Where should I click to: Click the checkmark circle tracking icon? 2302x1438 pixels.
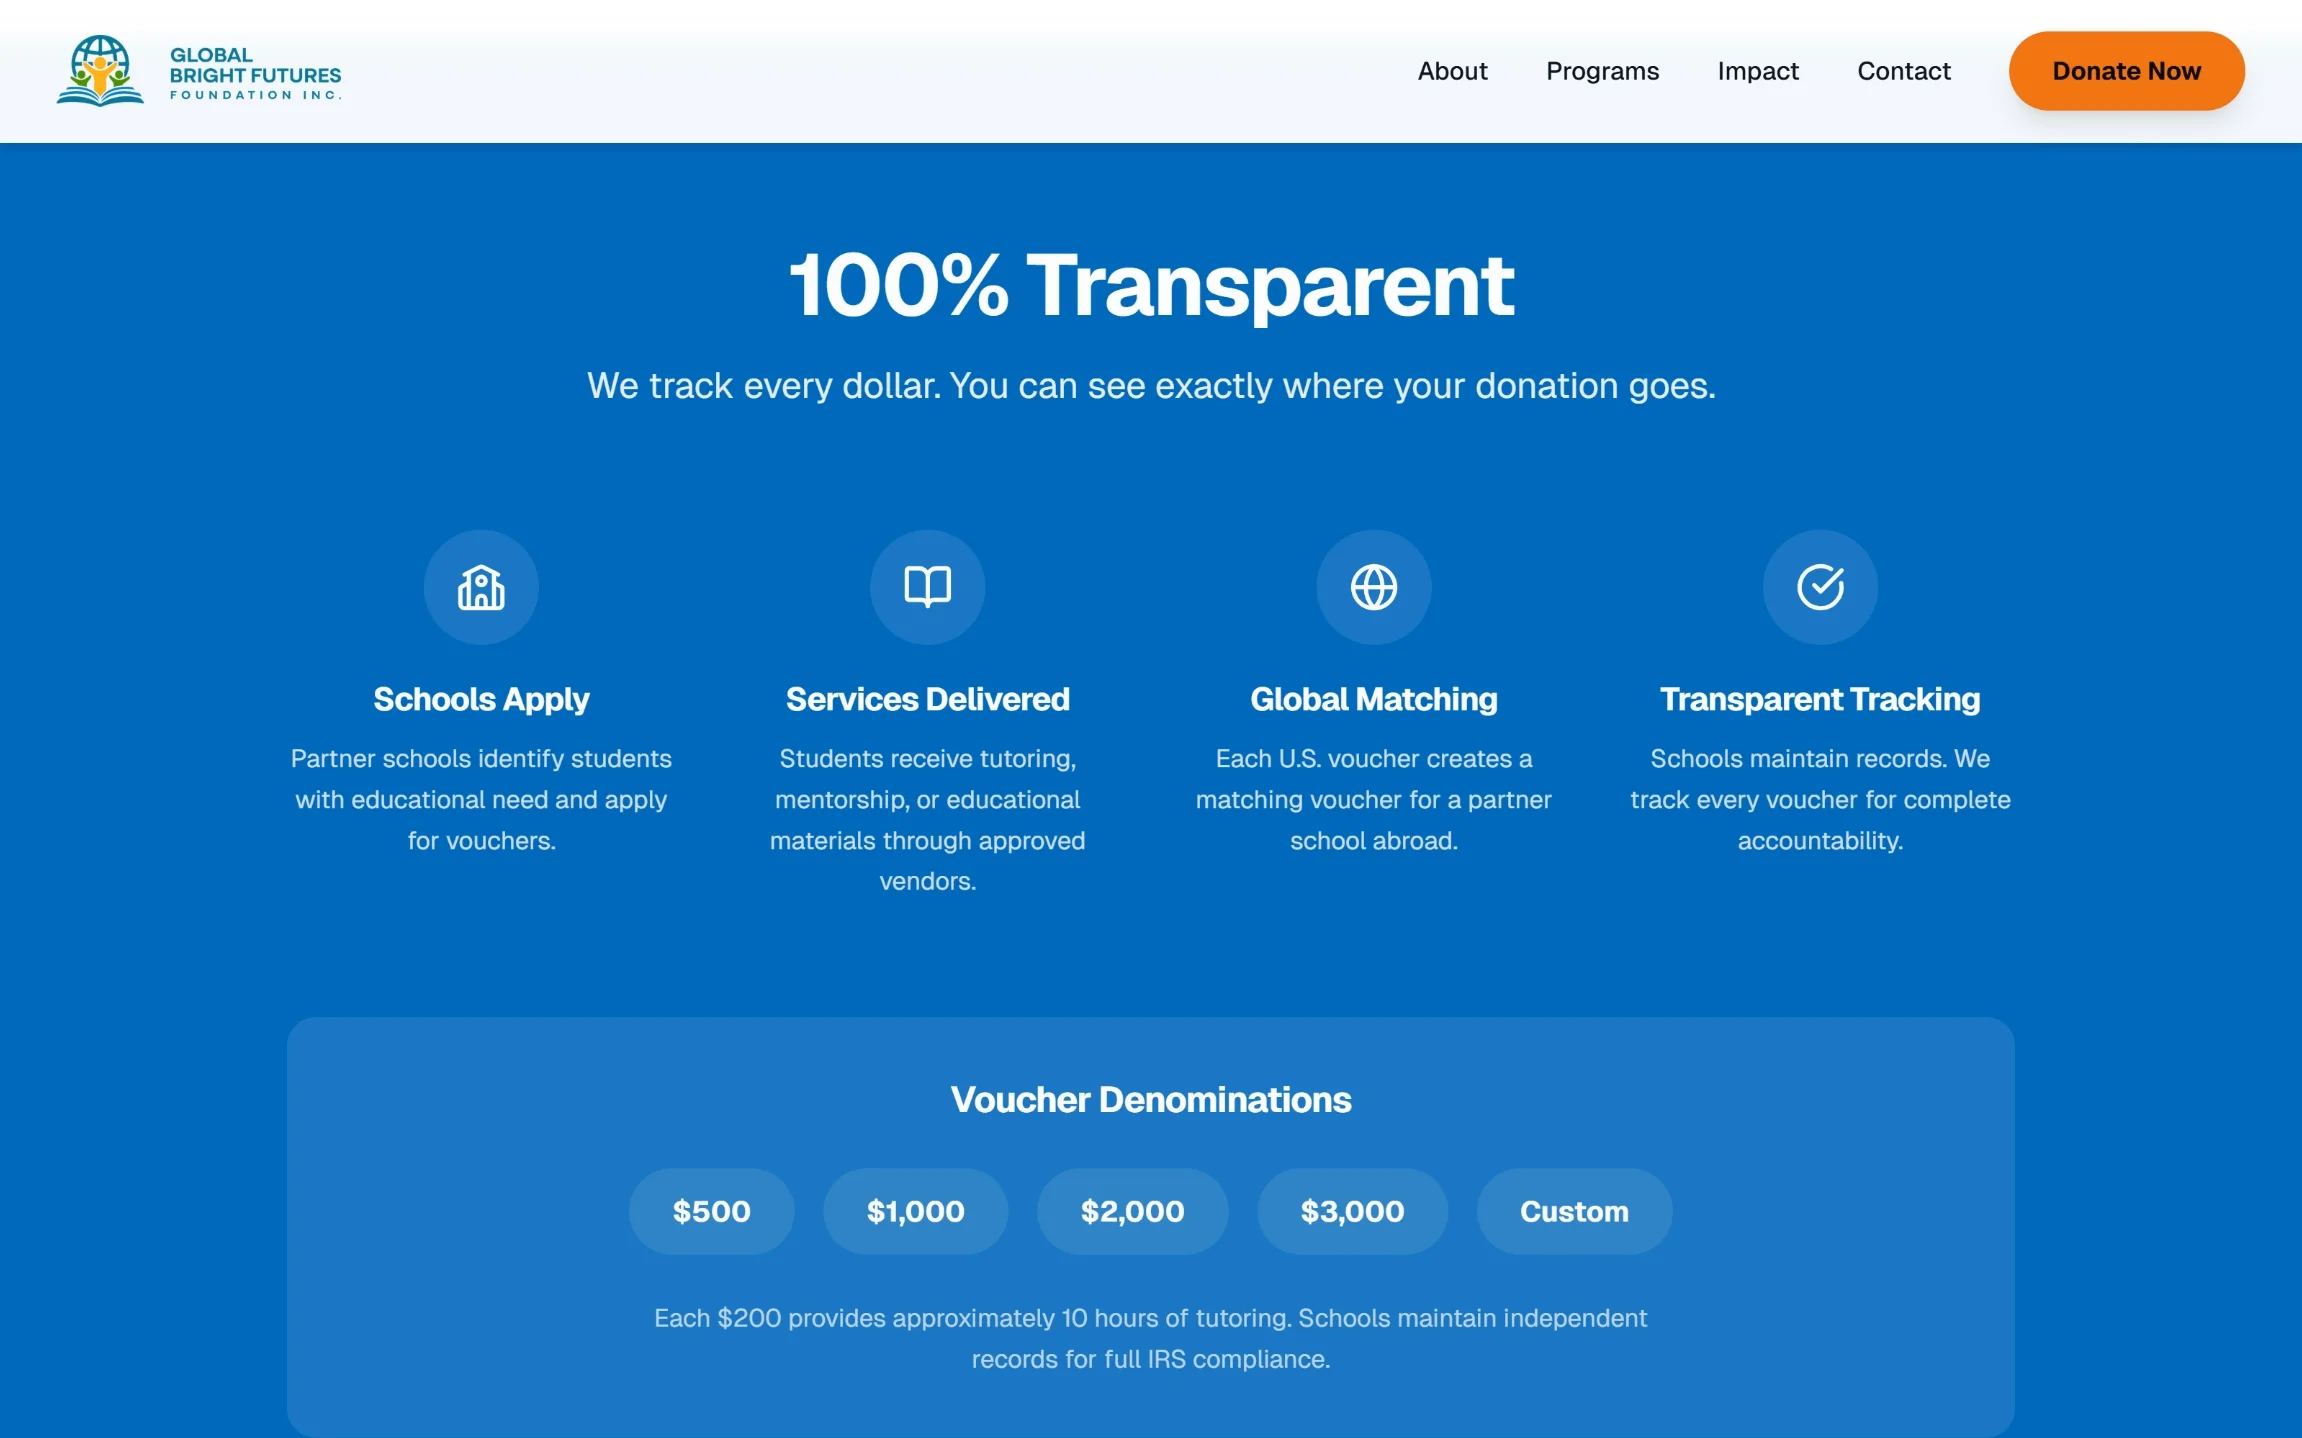1819,587
